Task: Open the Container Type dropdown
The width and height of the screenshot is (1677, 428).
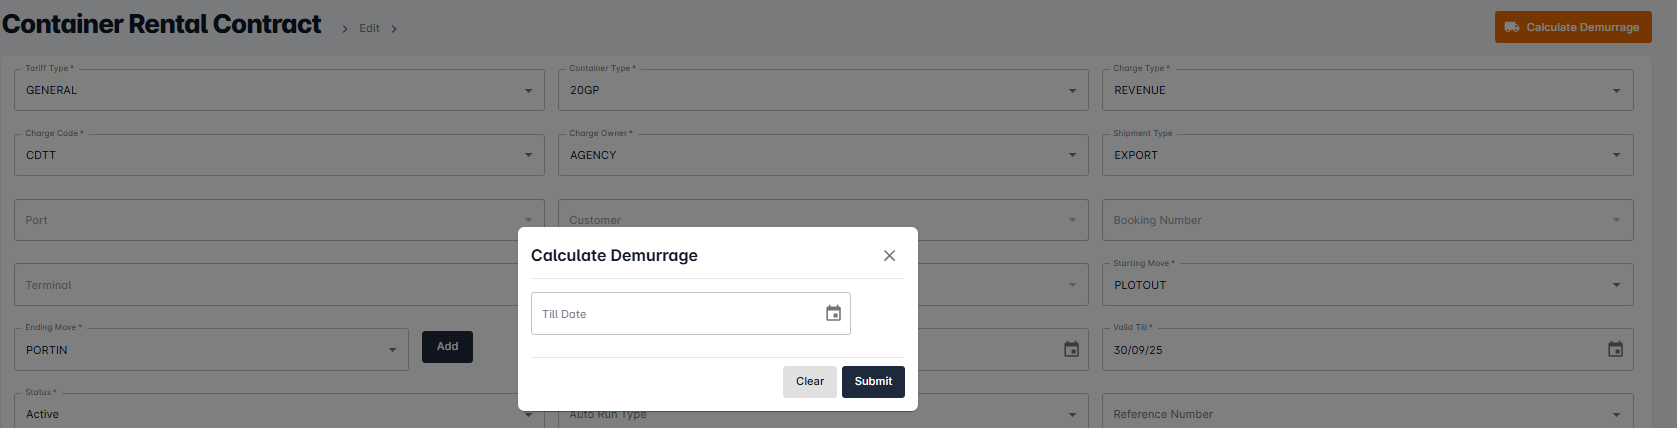Action: tap(823, 90)
